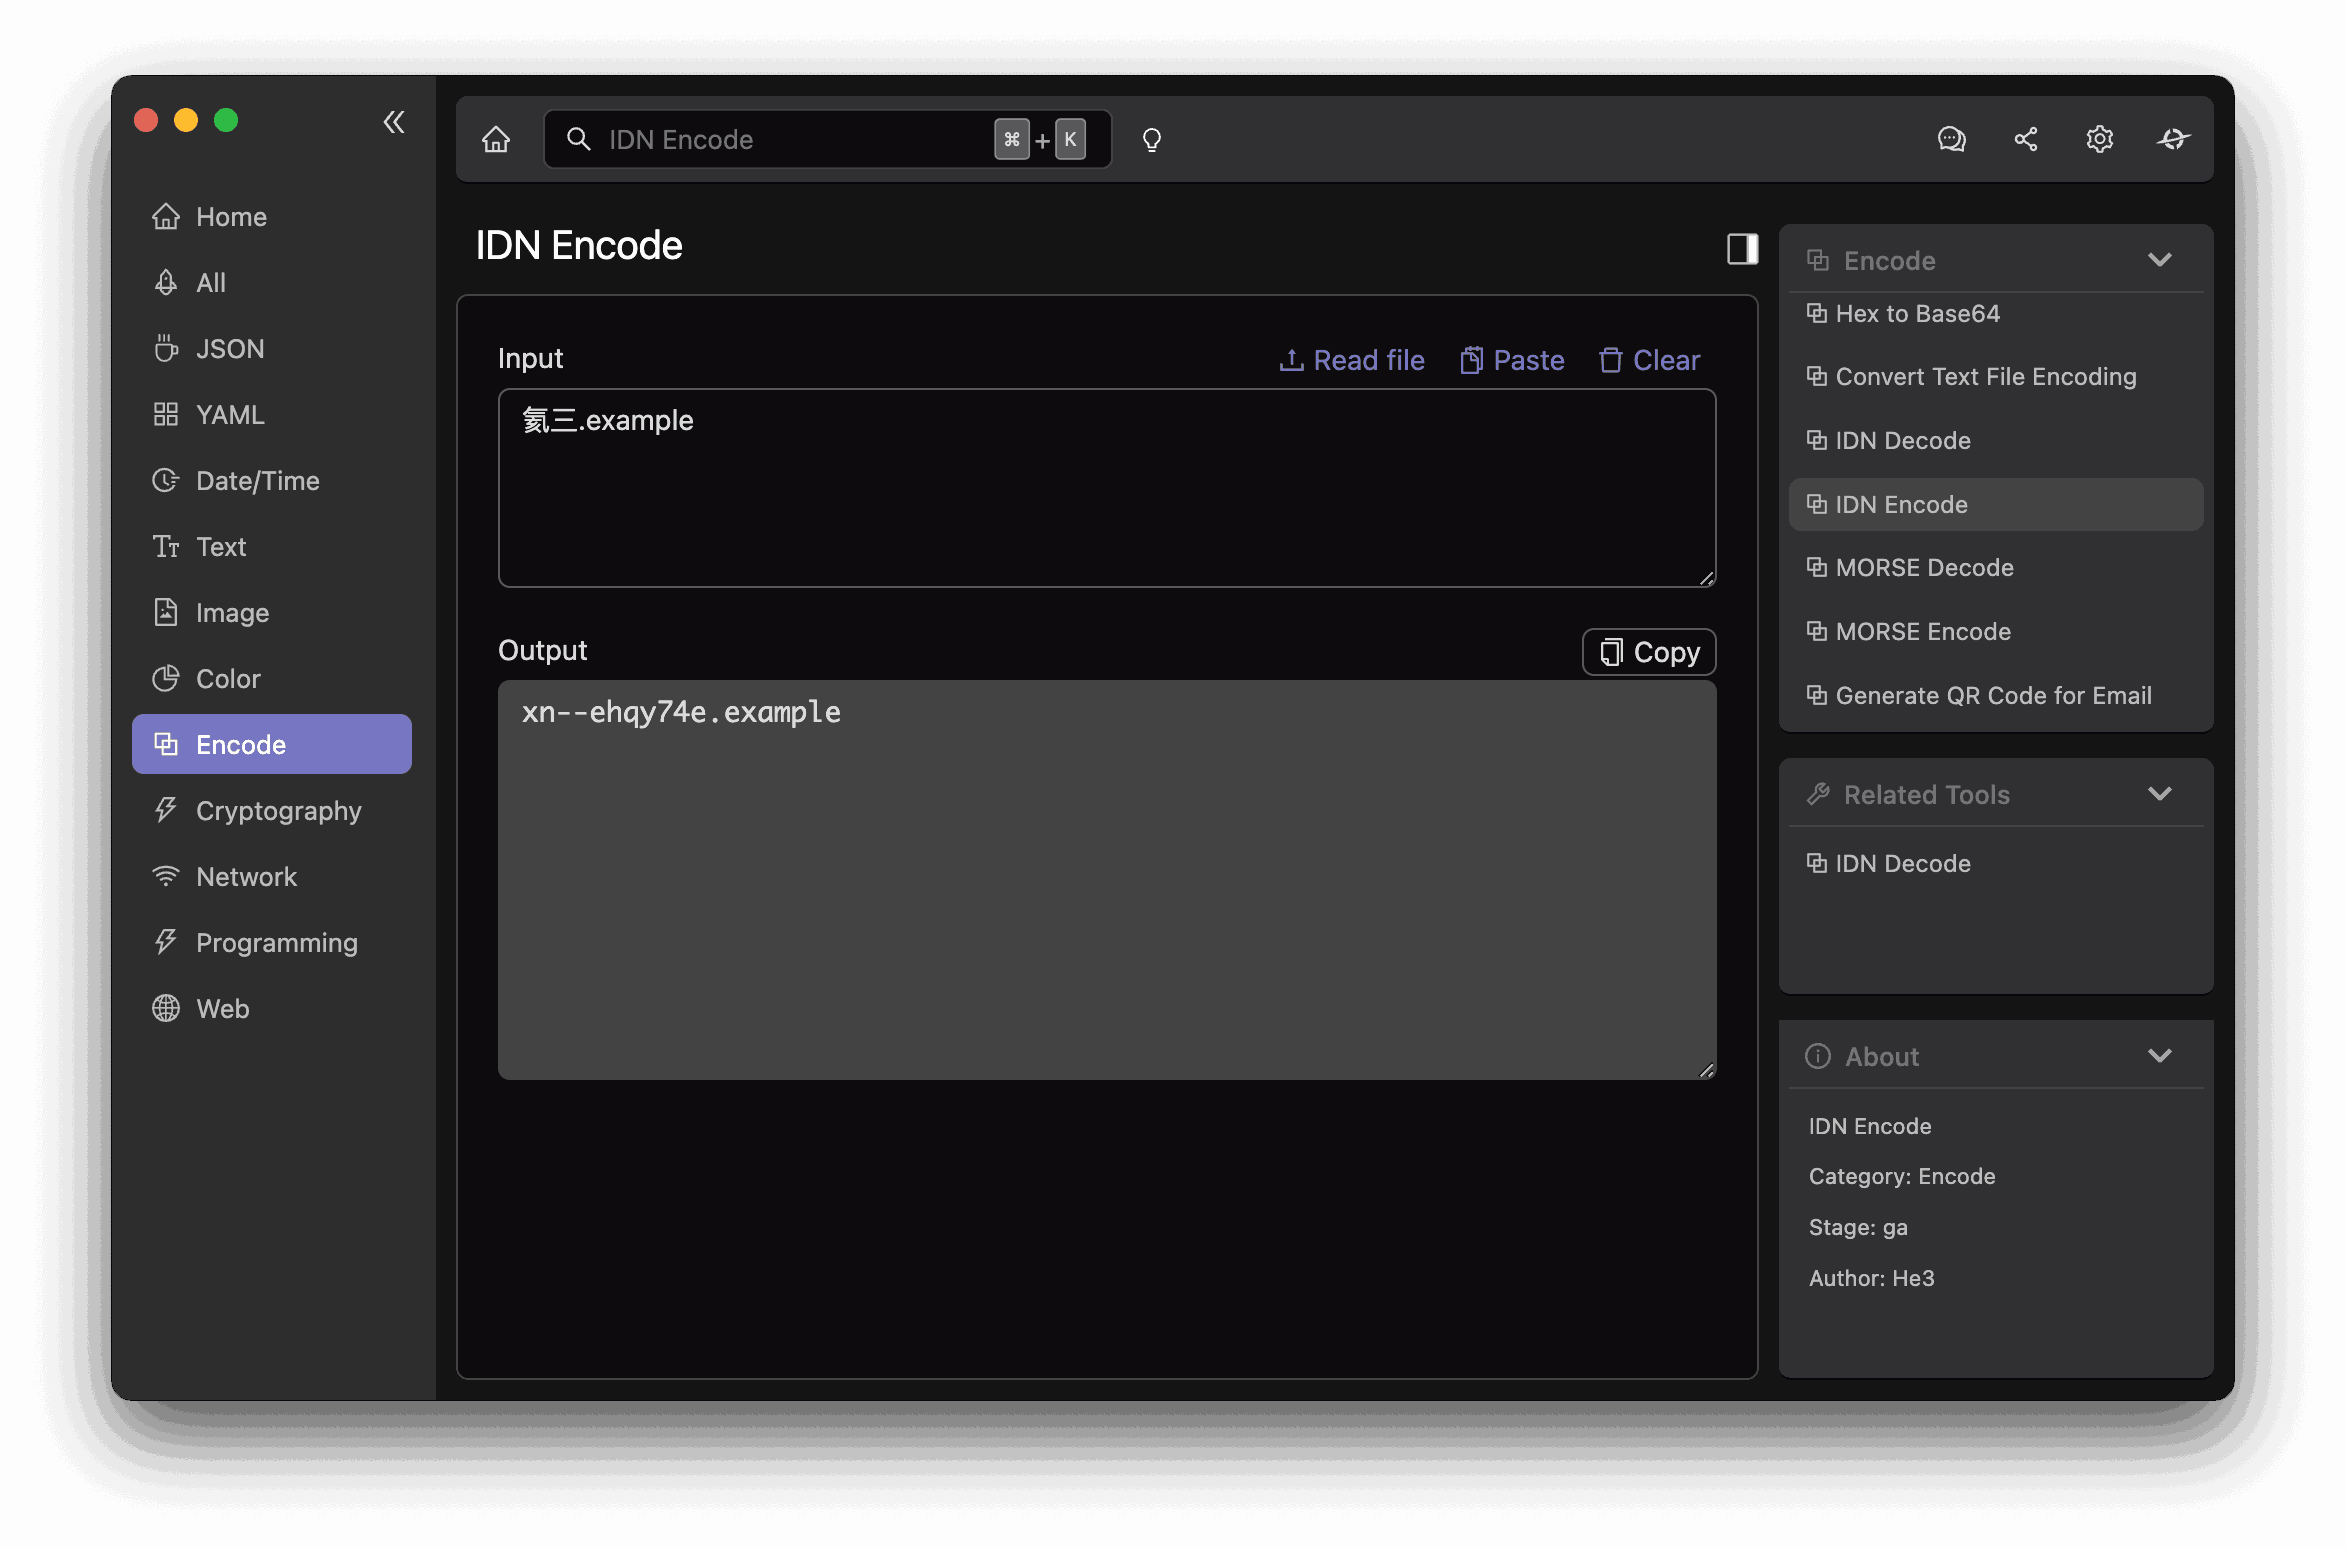The height and width of the screenshot is (1548, 2346).
Task: Open Generate QR Code for Email tool
Action: (1996, 696)
